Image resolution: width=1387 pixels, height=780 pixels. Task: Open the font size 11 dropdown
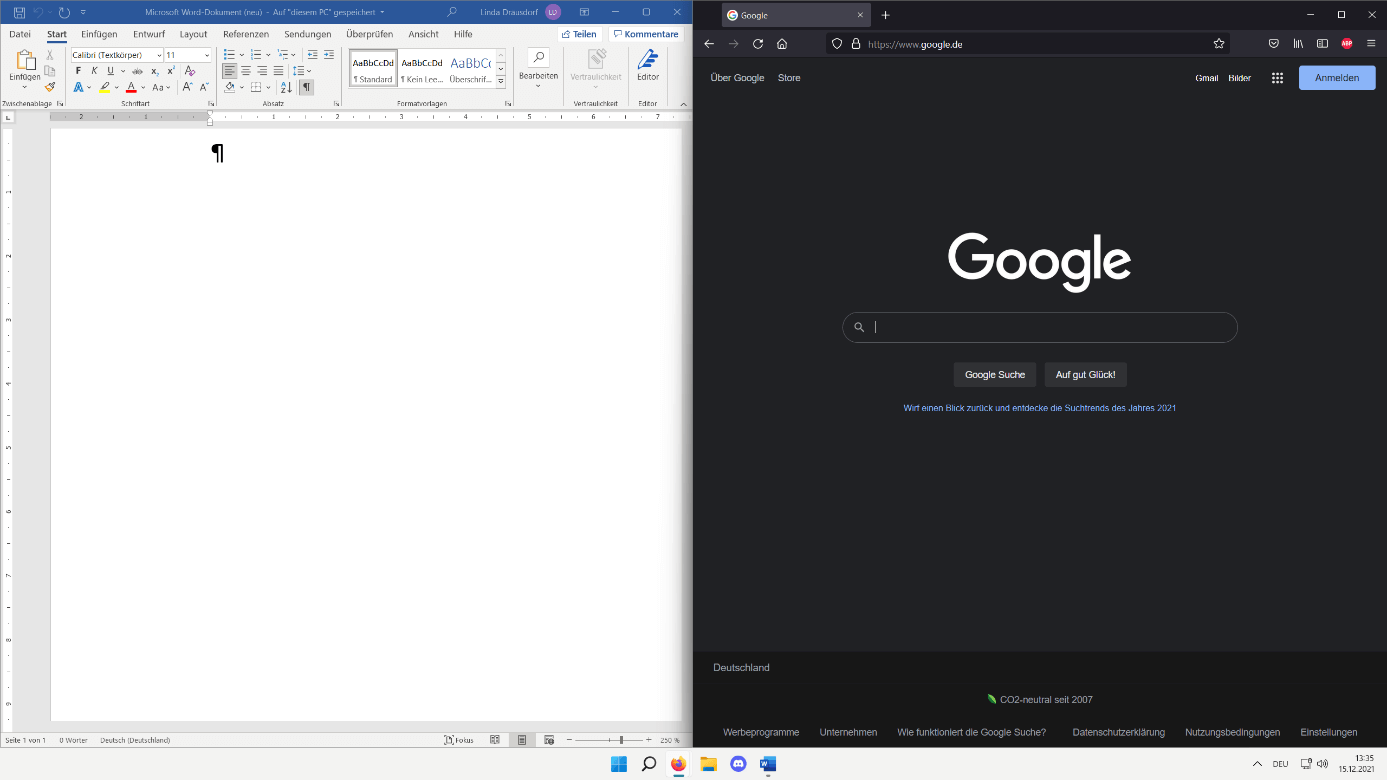point(207,55)
